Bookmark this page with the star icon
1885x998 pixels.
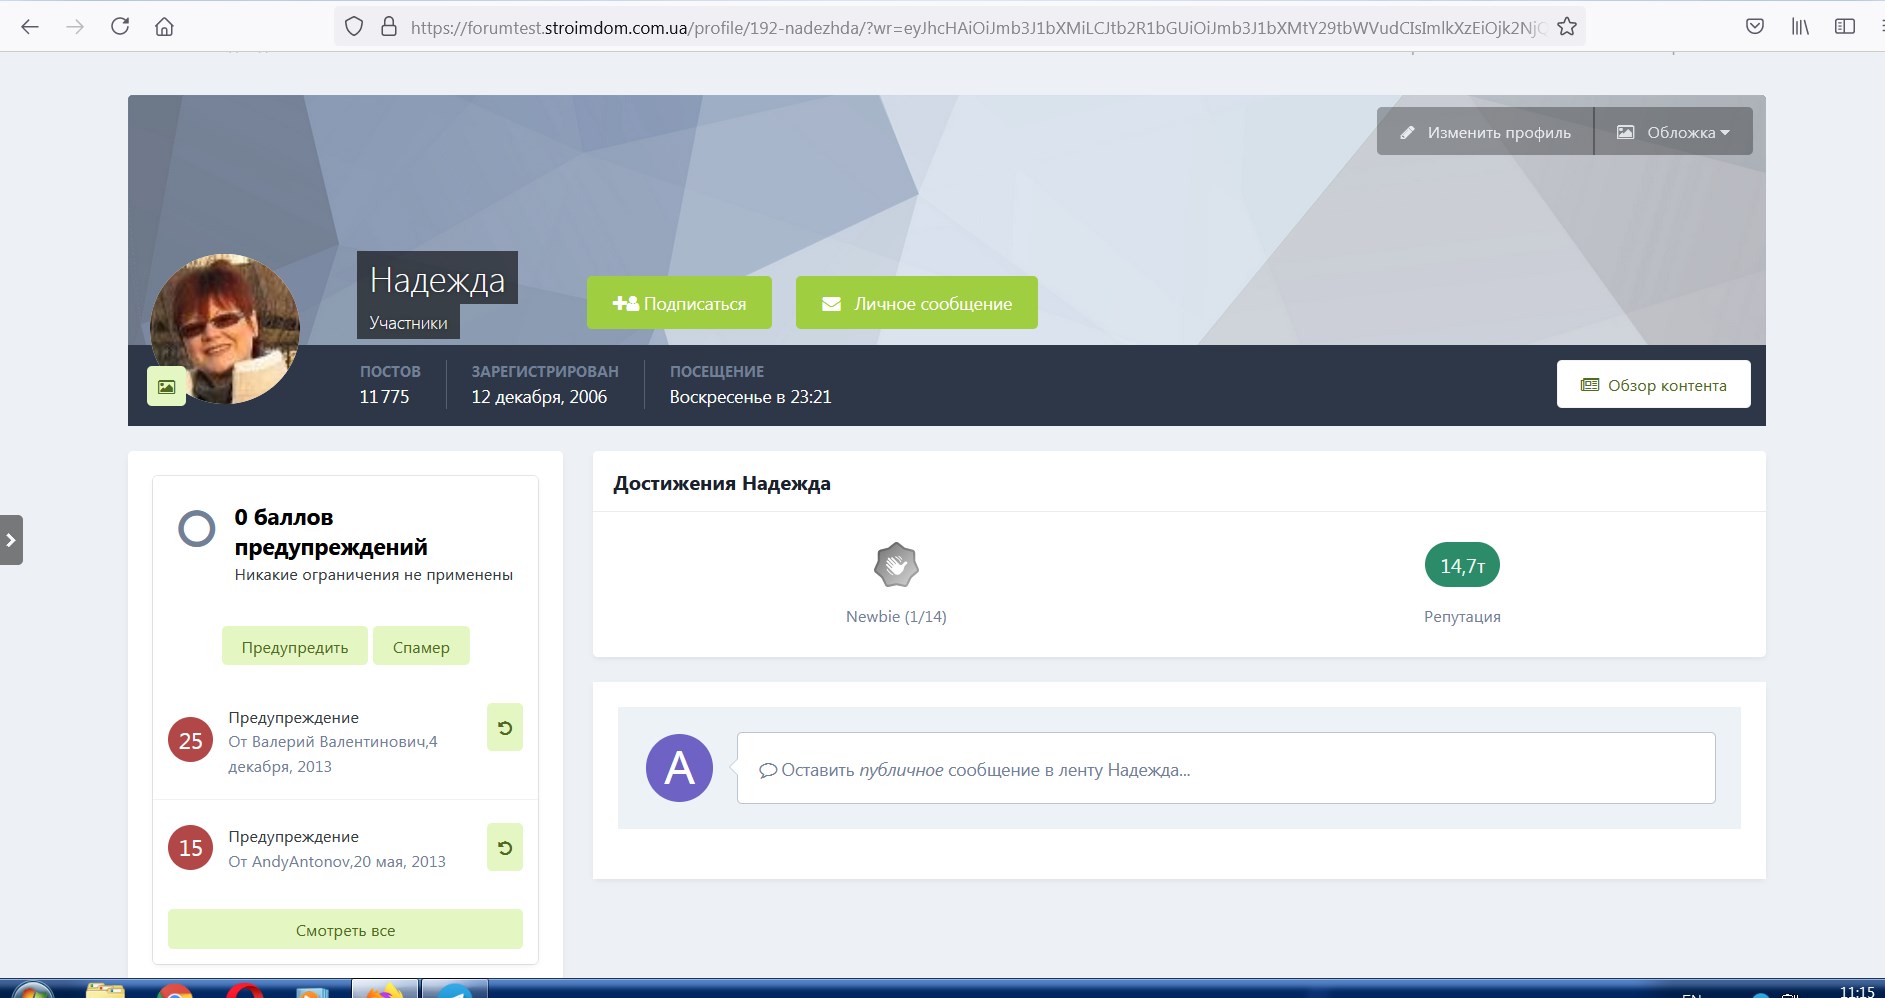click(1567, 27)
